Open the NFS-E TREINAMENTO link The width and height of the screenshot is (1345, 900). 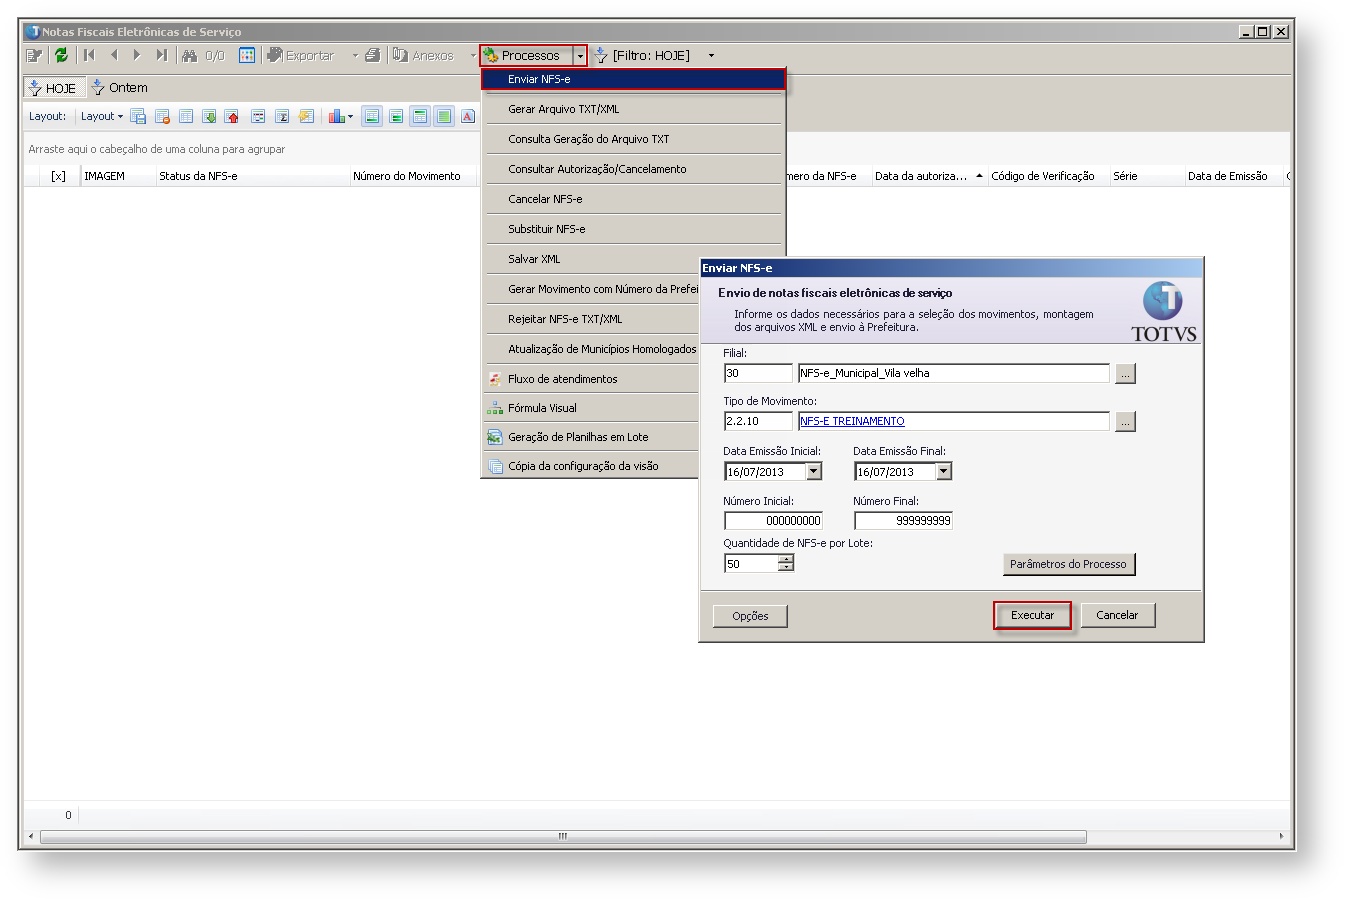pyautogui.click(x=852, y=422)
